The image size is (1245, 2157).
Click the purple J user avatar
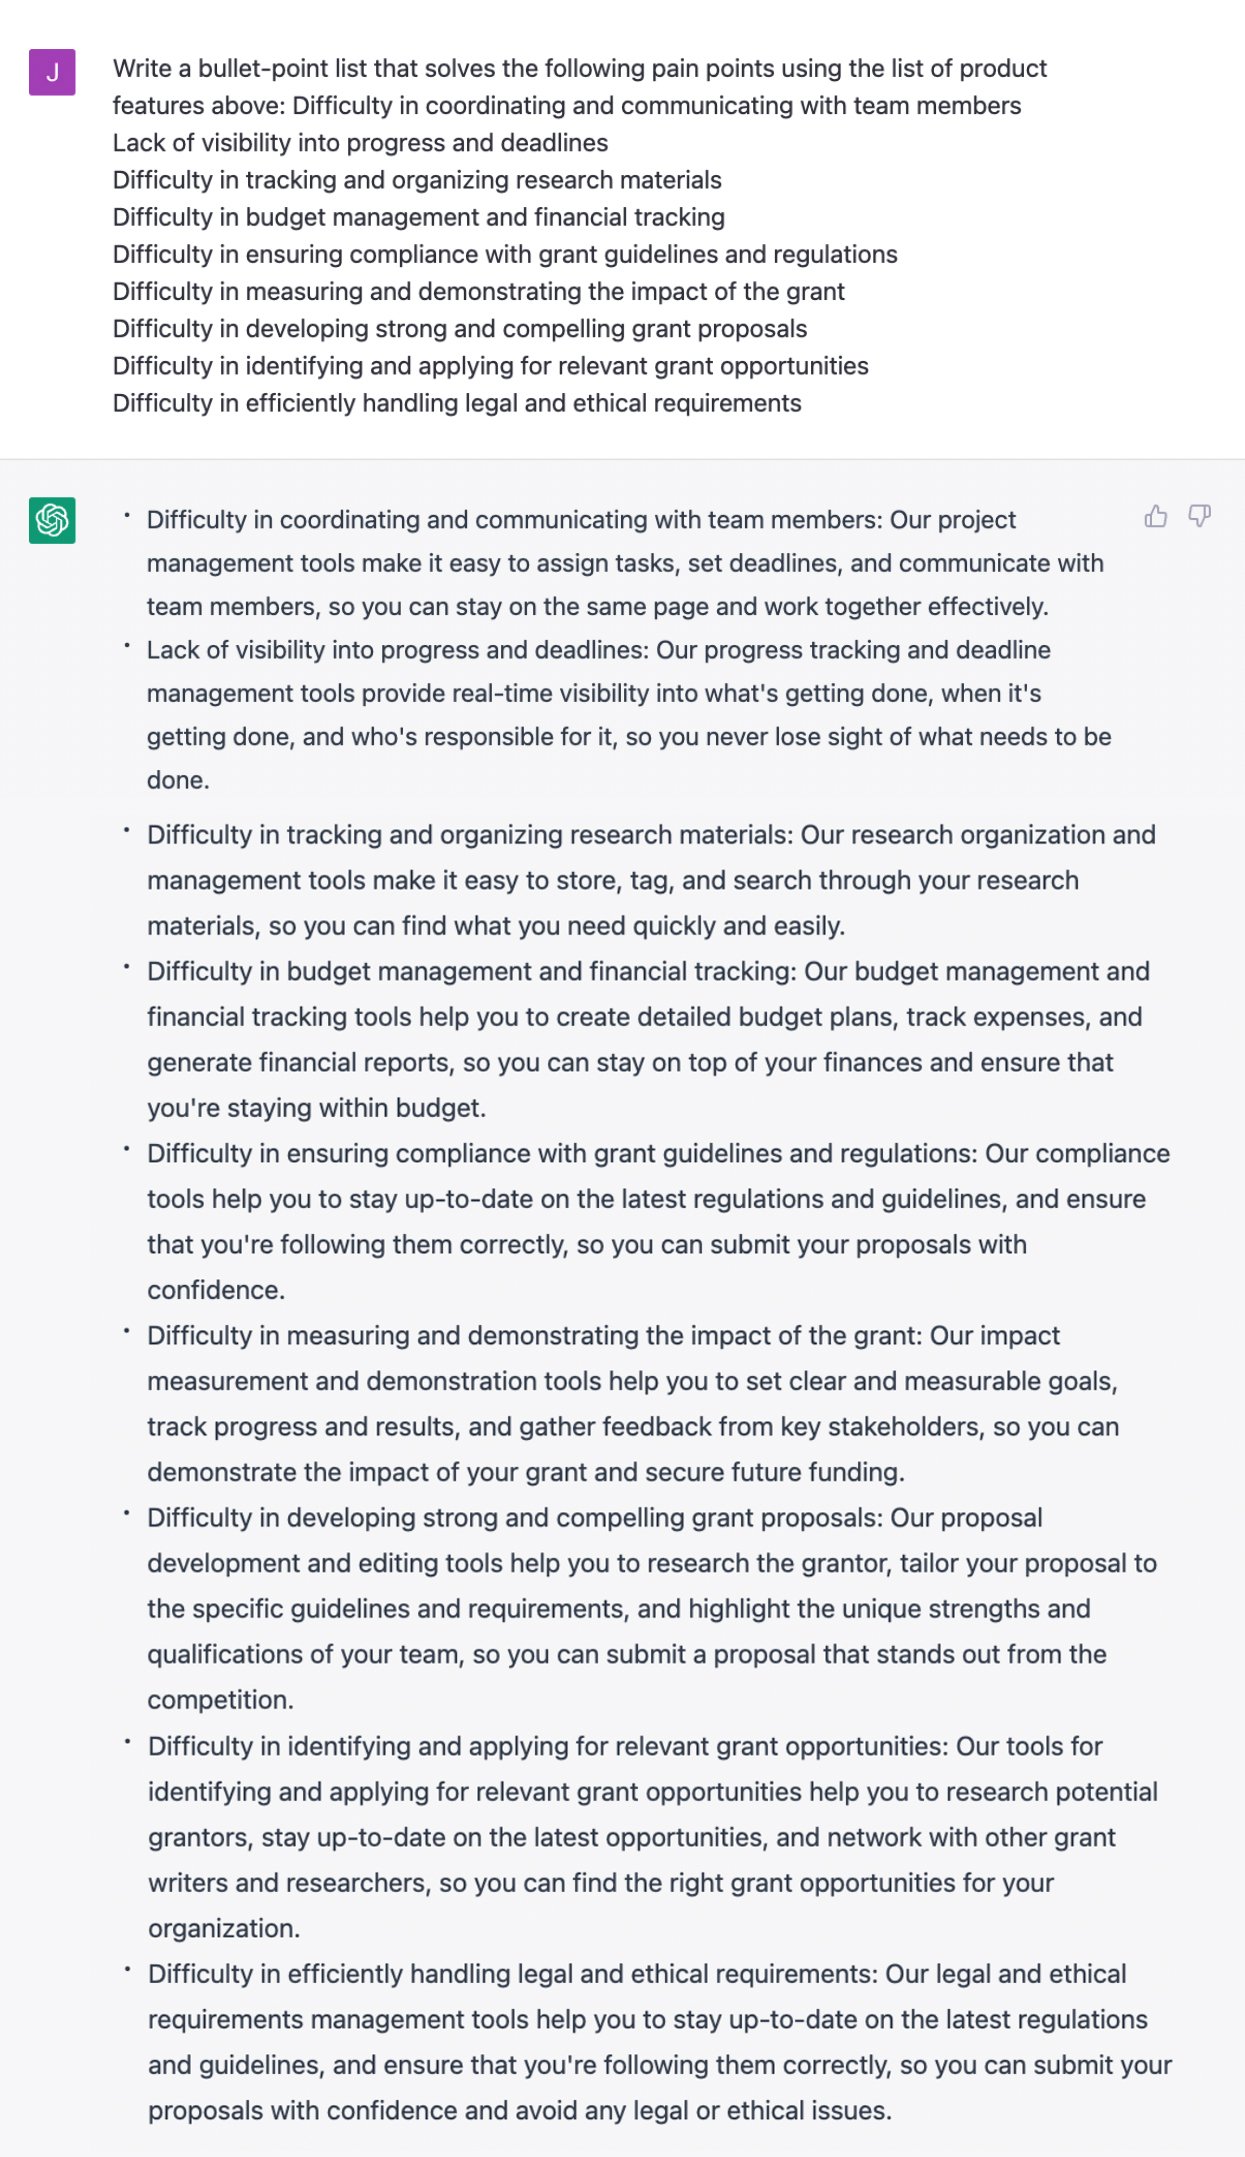tap(52, 72)
